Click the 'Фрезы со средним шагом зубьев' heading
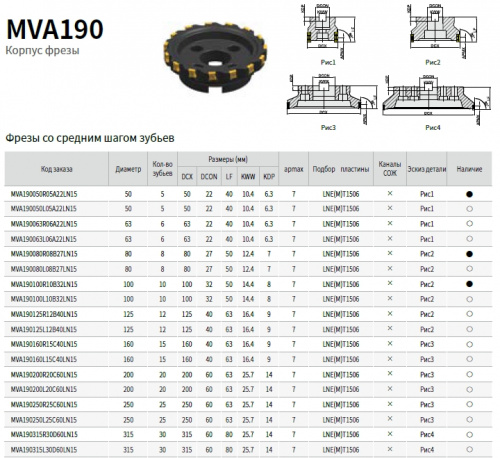Image resolution: width=500 pixels, height=458 pixels. 90,138
